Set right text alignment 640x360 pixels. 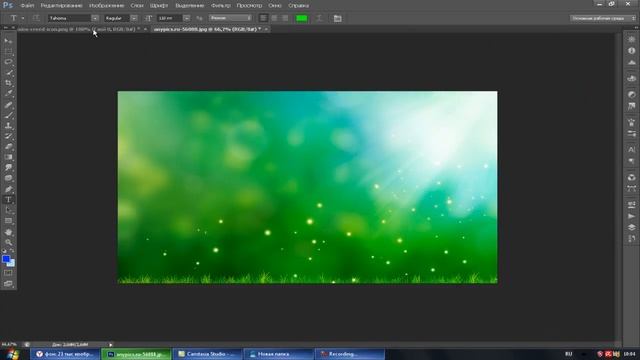point(285,18)
